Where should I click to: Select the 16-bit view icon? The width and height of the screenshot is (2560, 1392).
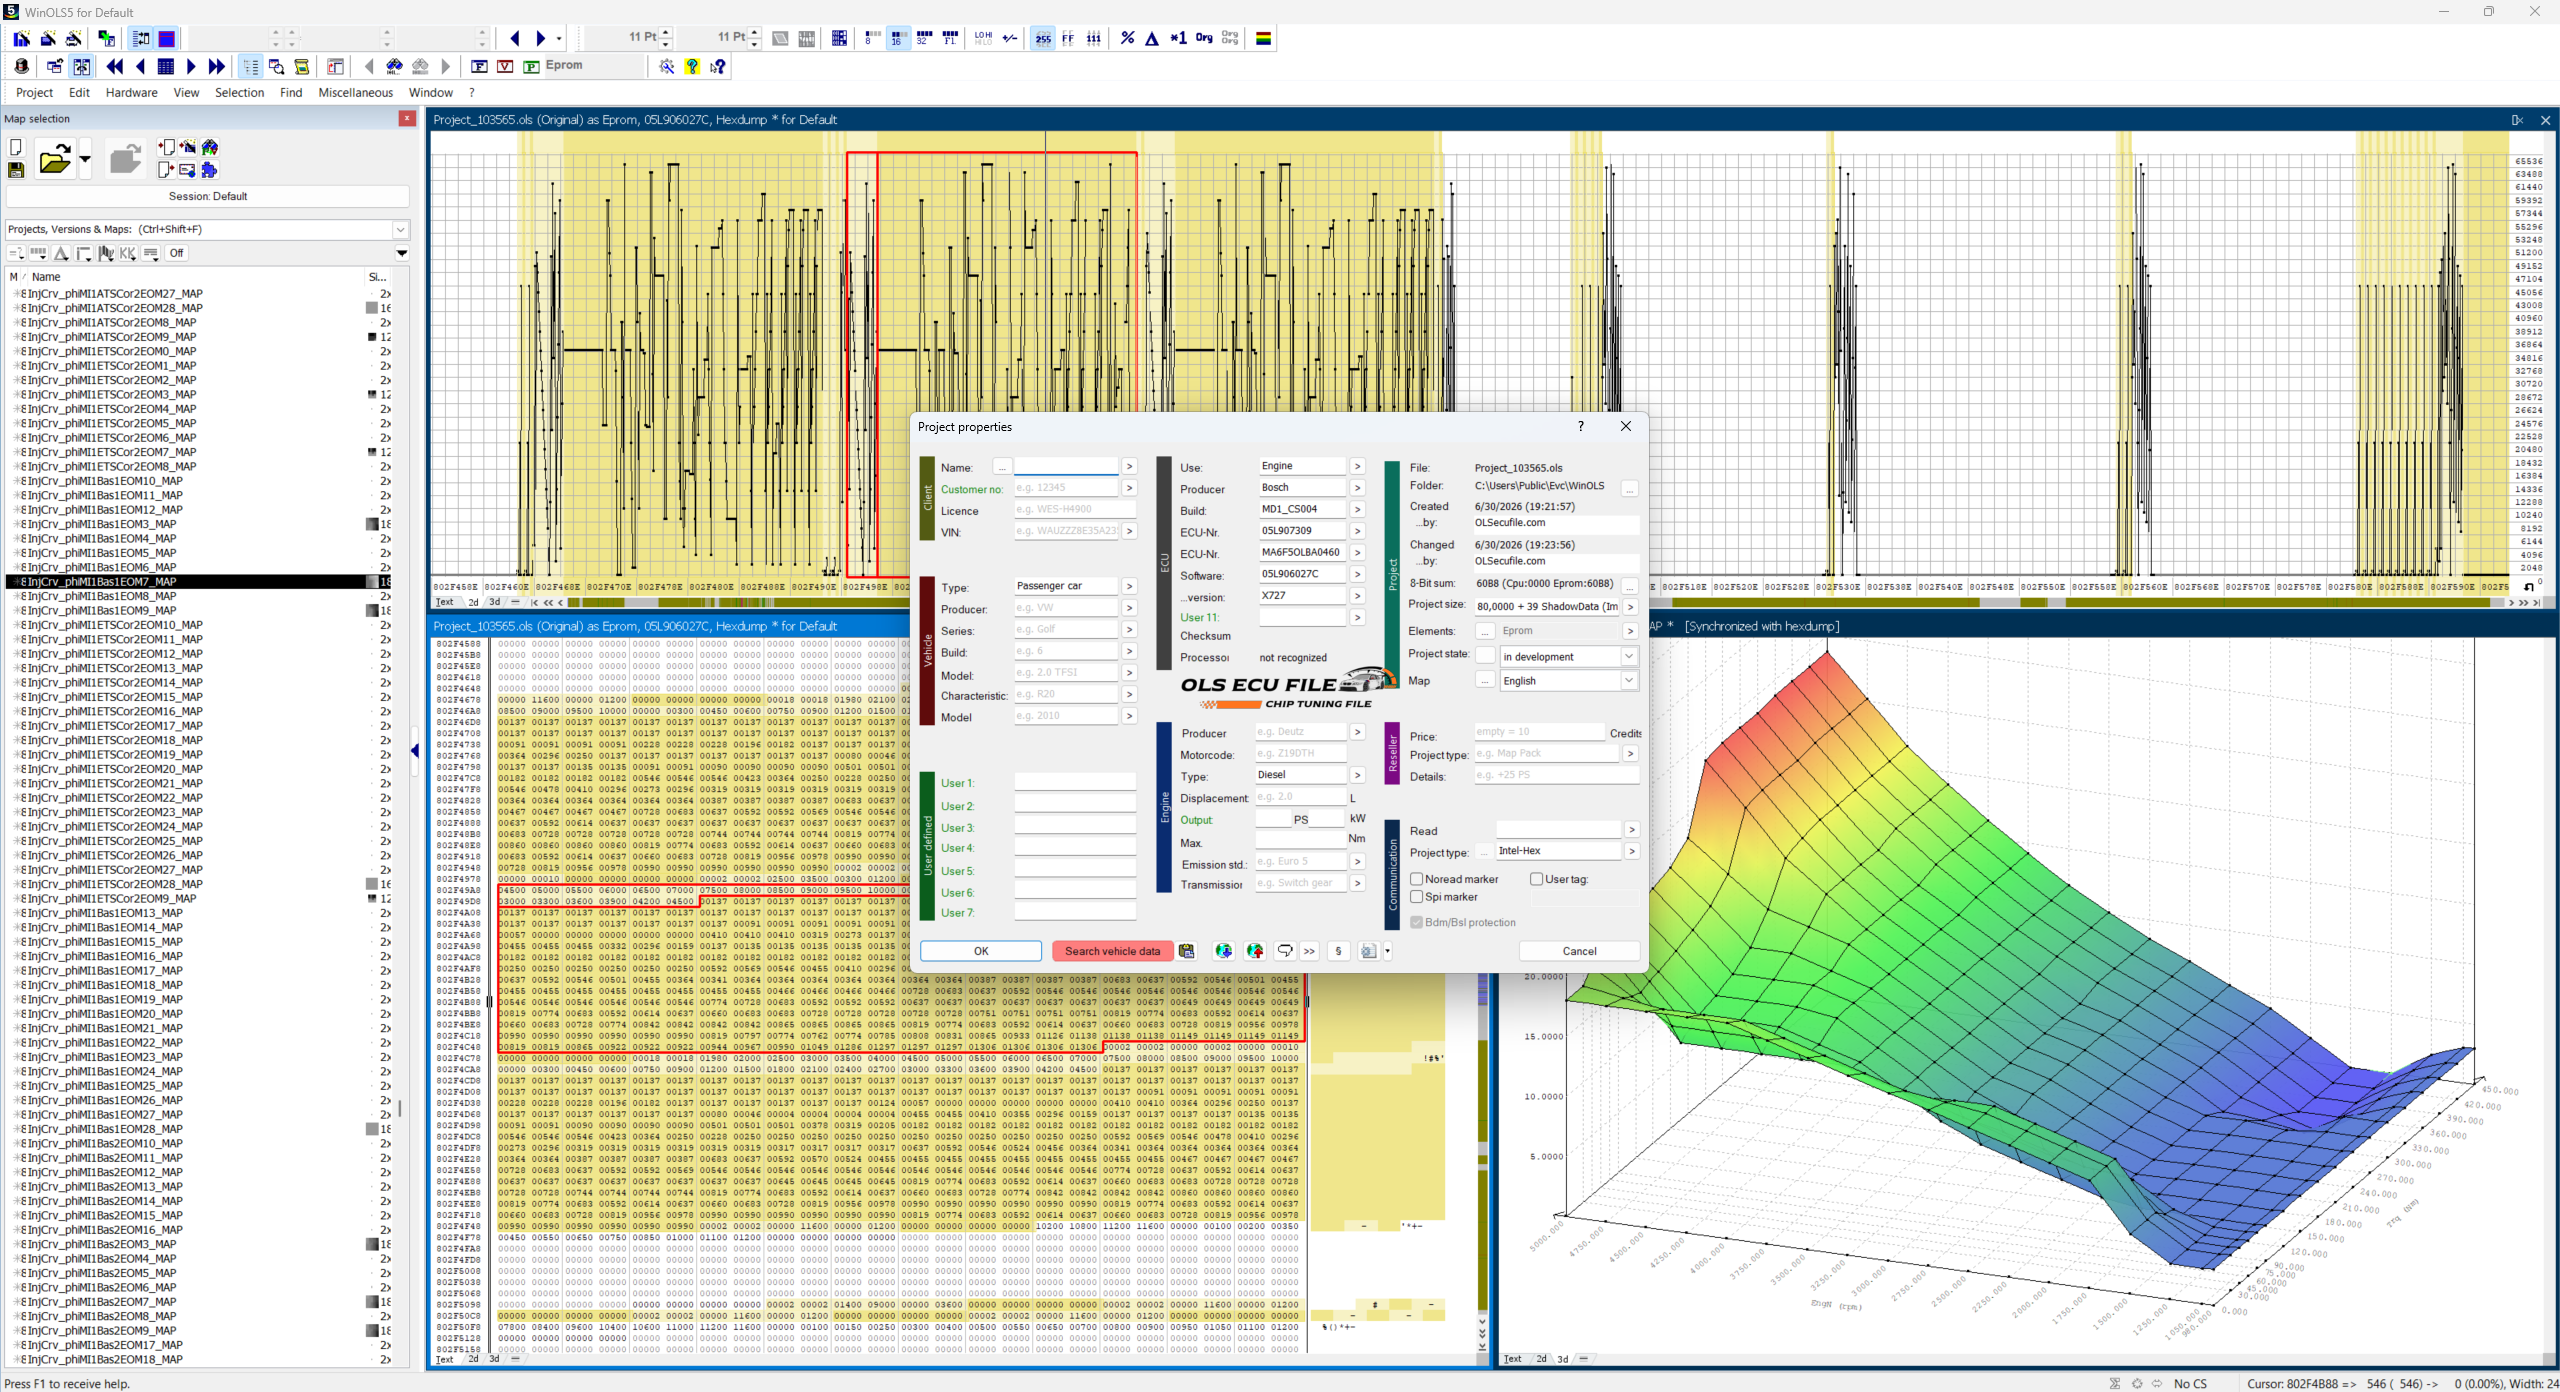(897, 38)
